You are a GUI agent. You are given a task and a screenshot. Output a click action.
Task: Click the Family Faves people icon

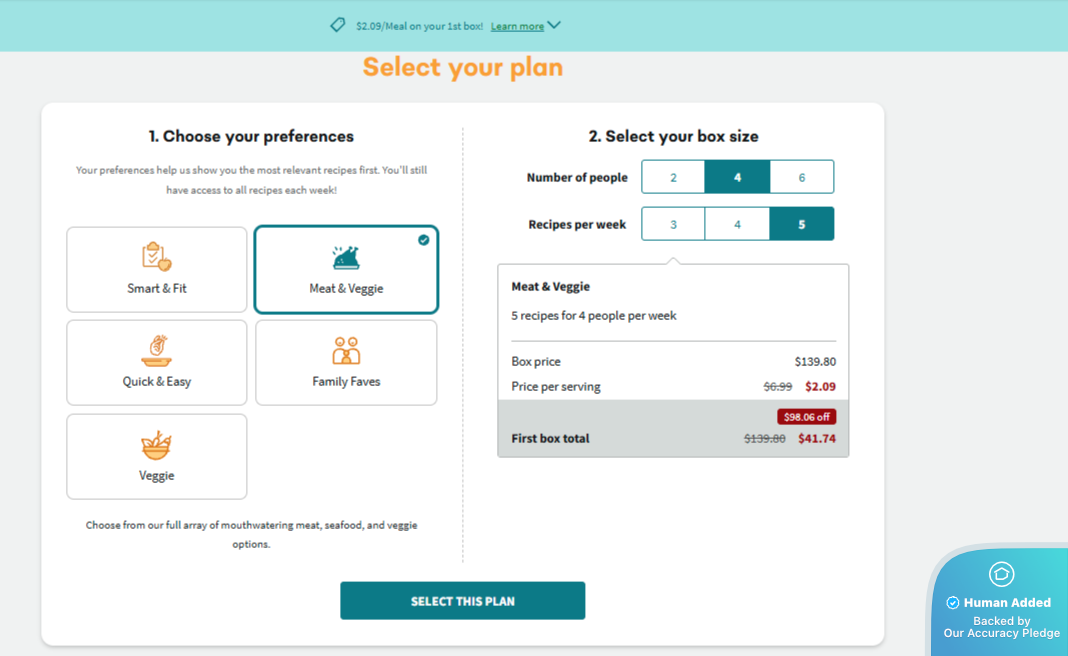[346, 351]
